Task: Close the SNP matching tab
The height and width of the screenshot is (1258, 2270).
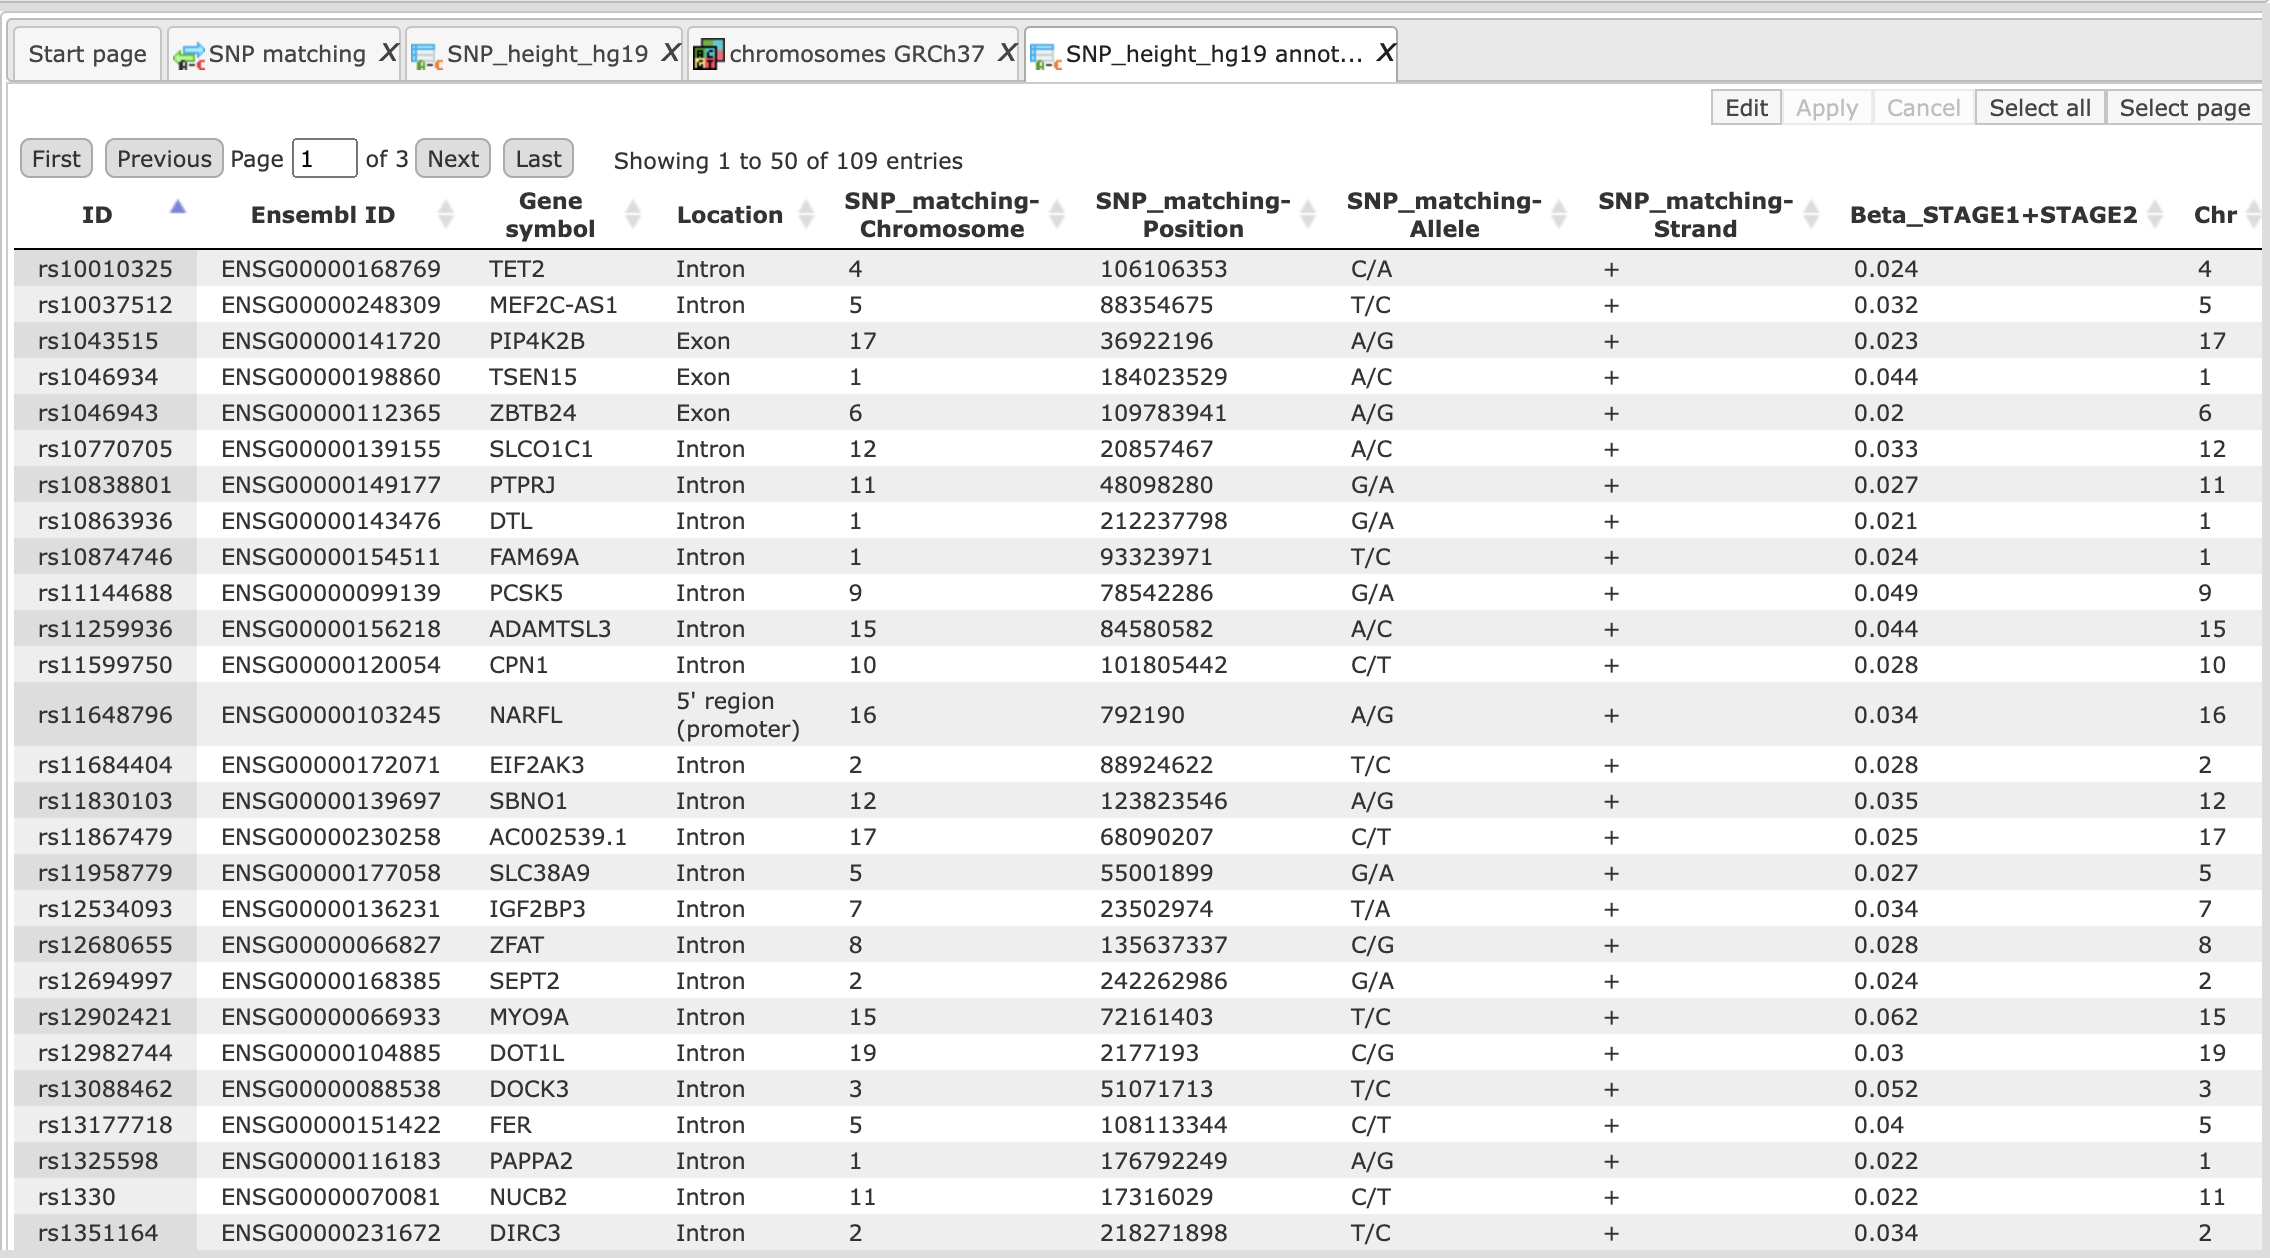Action: click(x=388, y=54)
